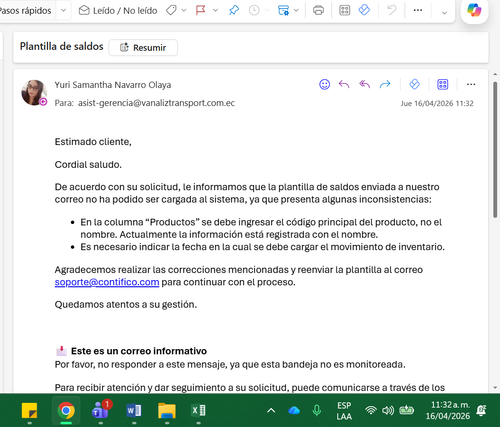
Task: Click the microphone icon in tray
Action: coord(317,410)
